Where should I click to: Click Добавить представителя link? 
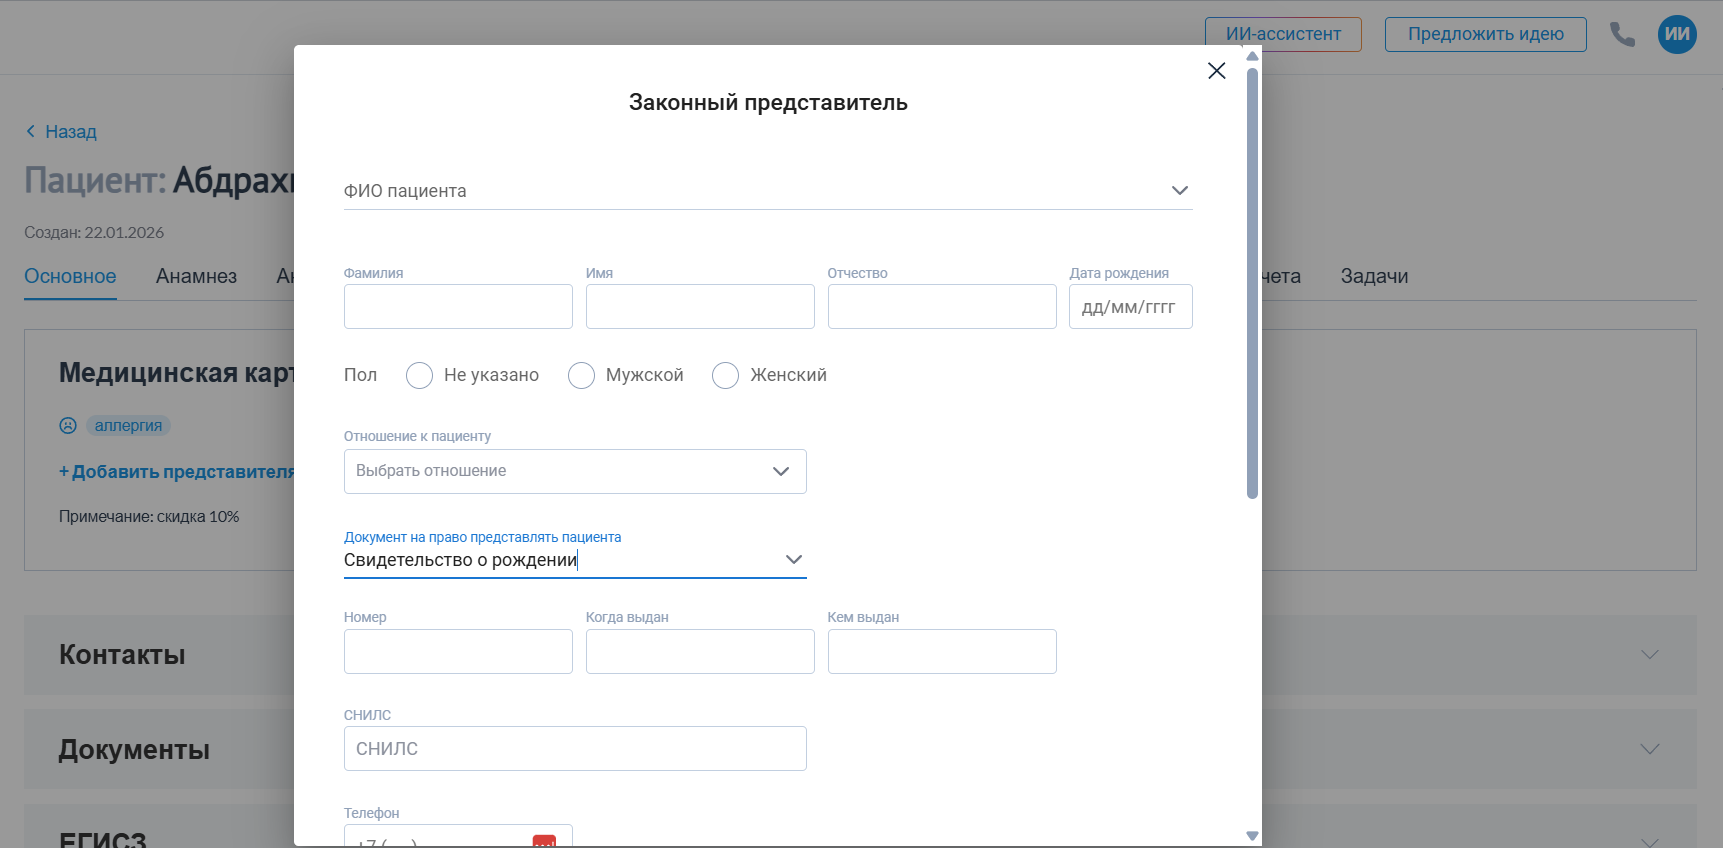(x=177, y=472)
